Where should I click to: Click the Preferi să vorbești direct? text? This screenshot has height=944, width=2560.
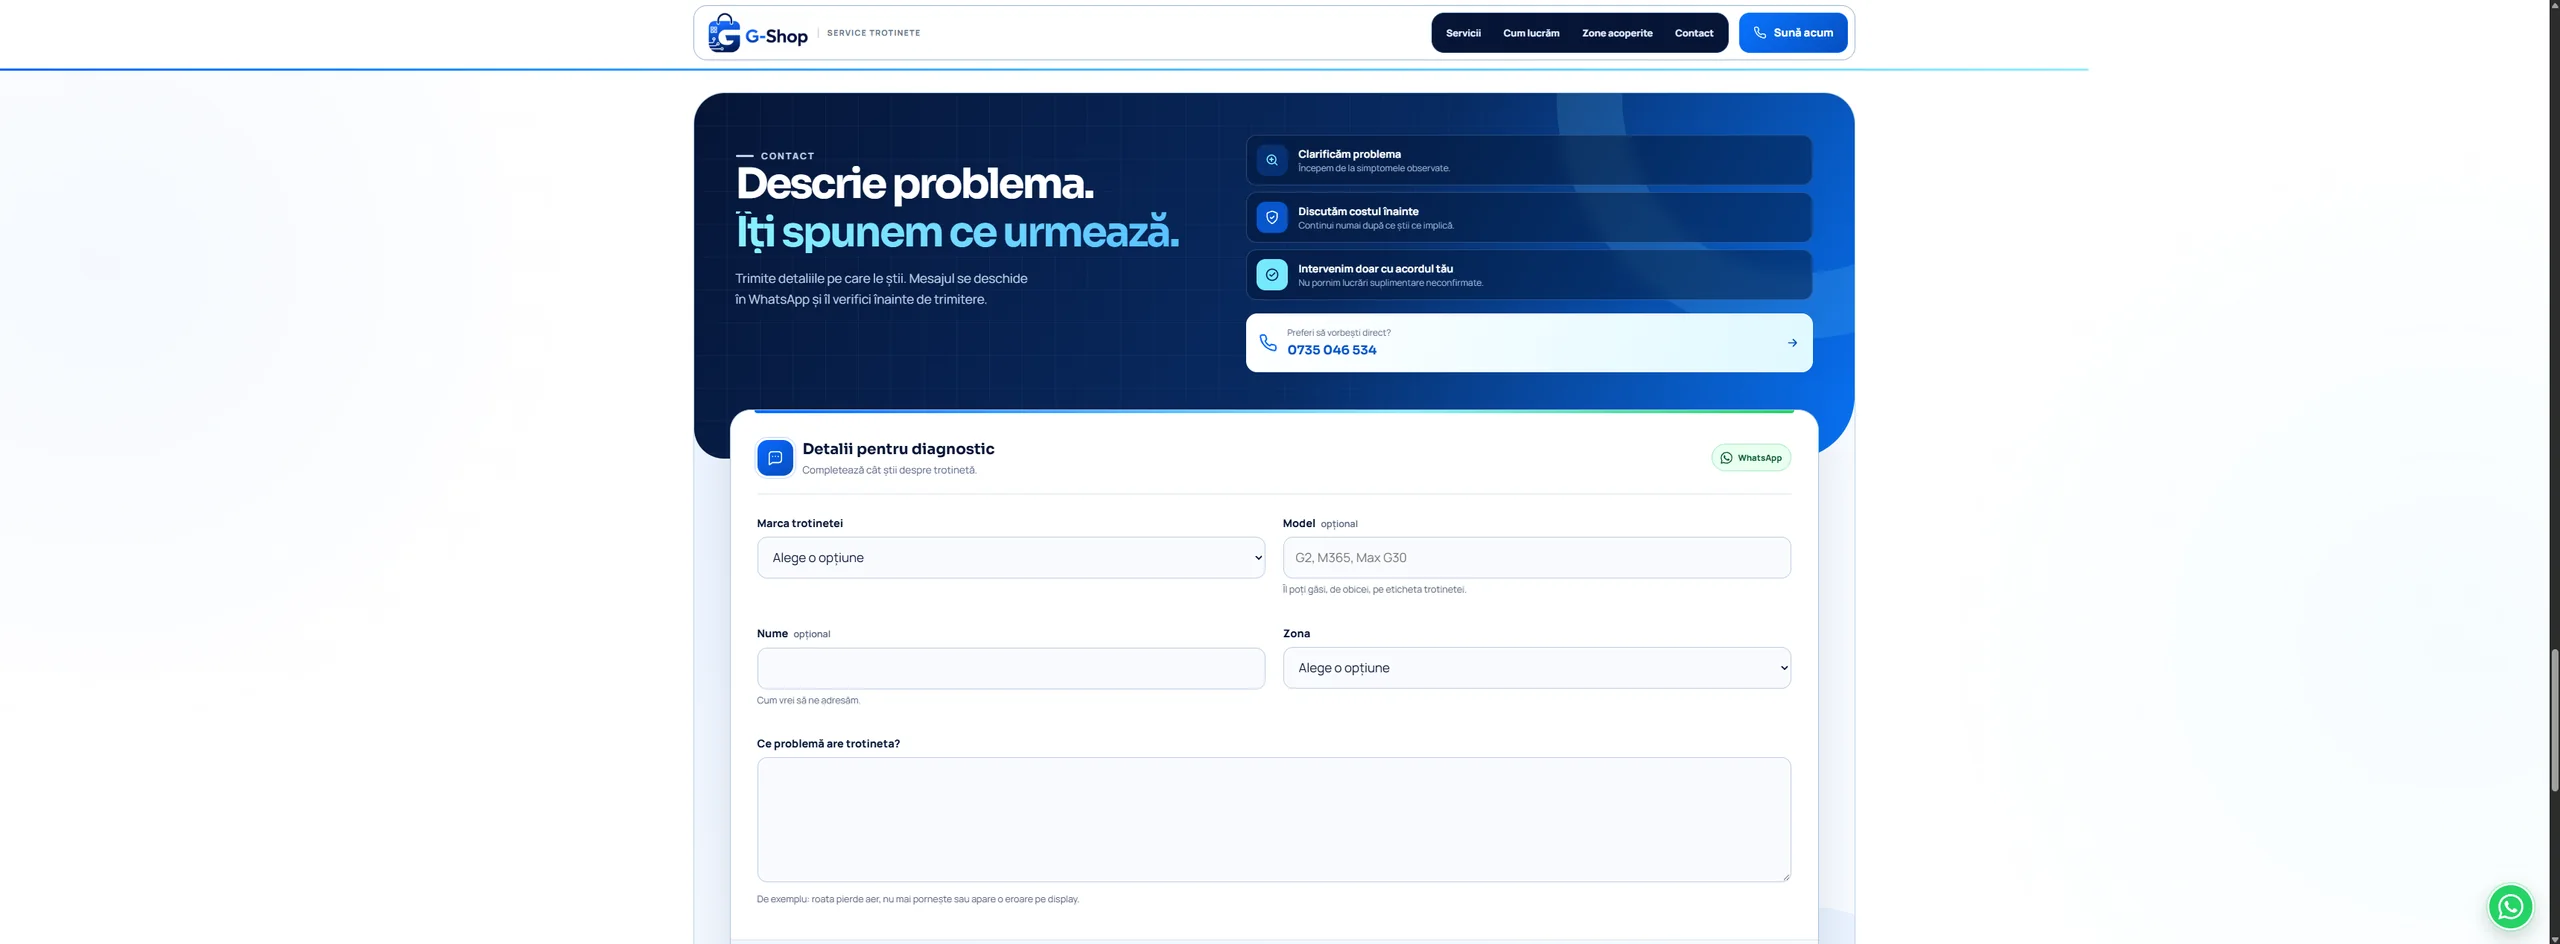tap(1338, 333)
